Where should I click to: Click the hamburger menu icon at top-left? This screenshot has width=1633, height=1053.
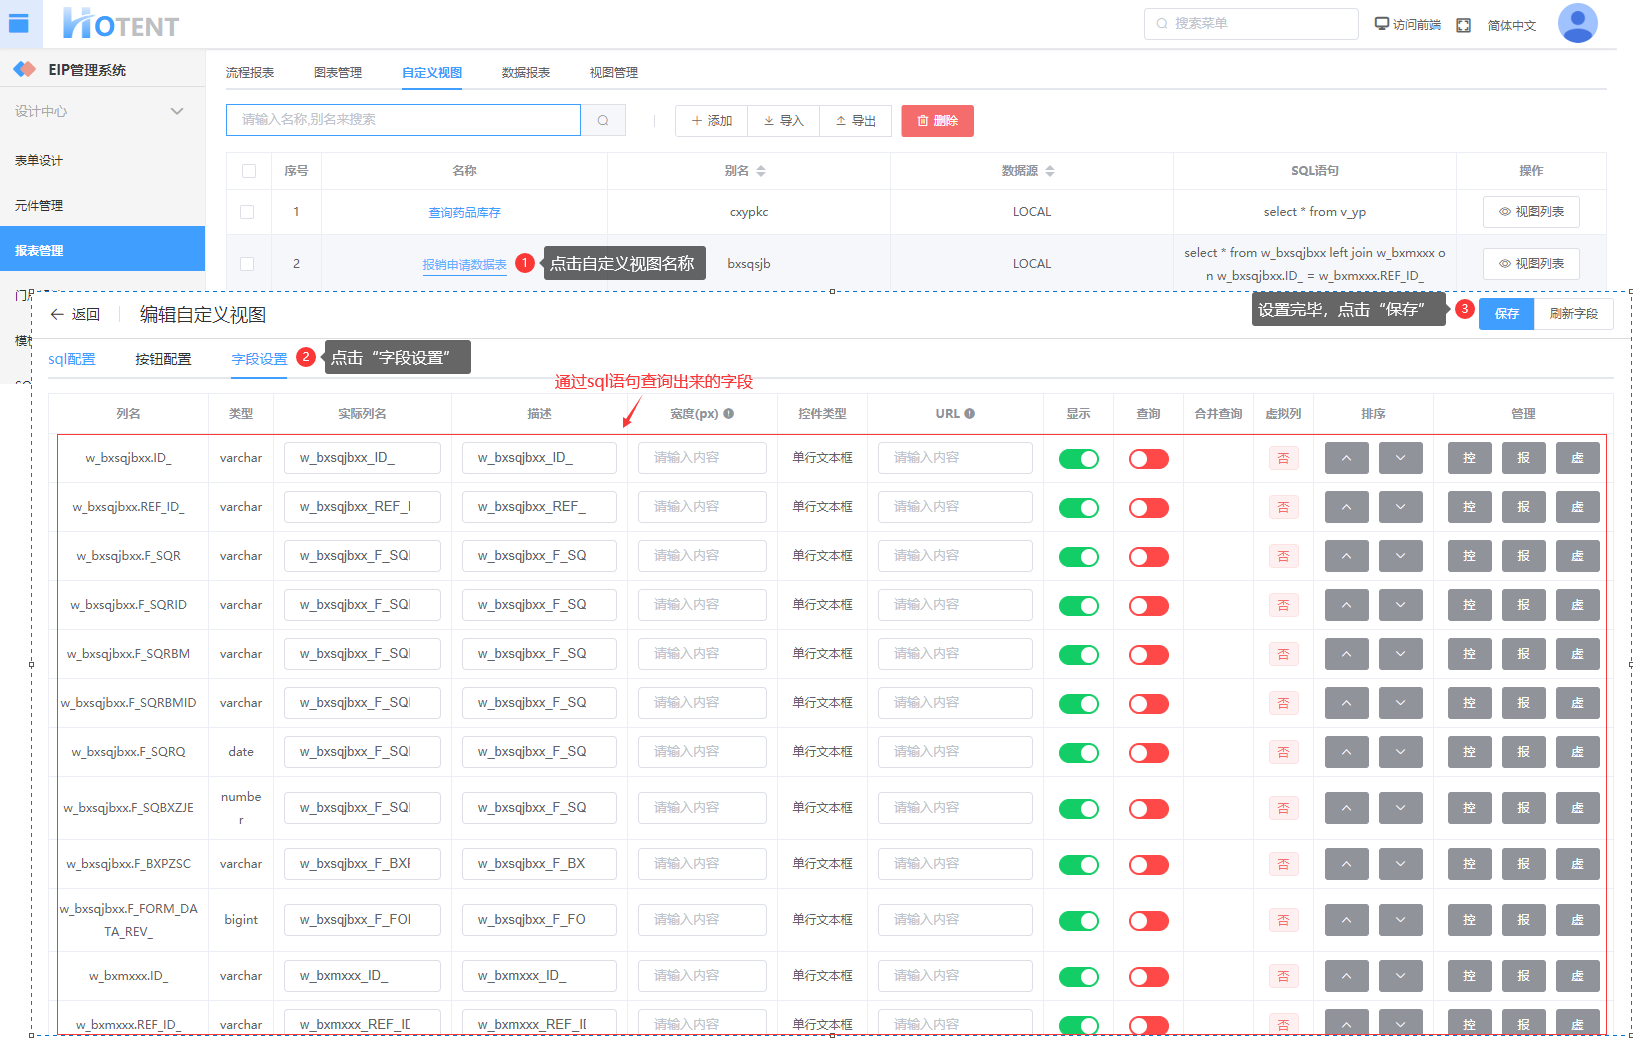[19, 23]
